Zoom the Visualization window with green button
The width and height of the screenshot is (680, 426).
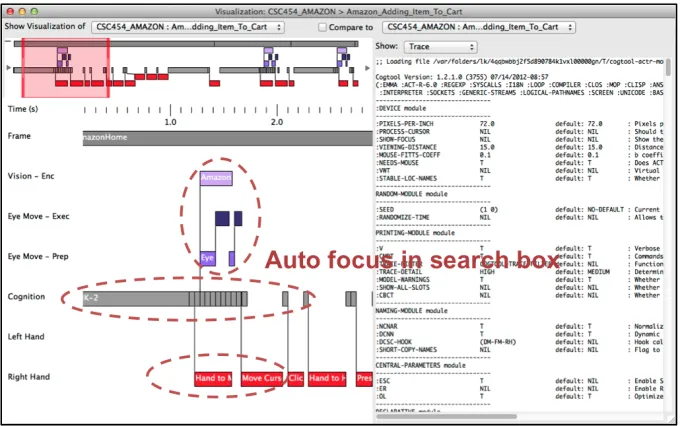(34, 12)
